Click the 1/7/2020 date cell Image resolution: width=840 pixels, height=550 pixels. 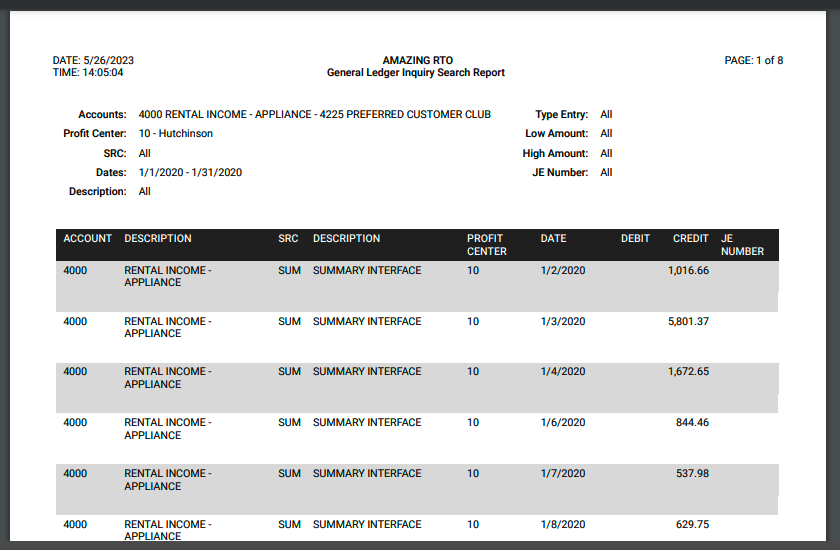(563, 474)
